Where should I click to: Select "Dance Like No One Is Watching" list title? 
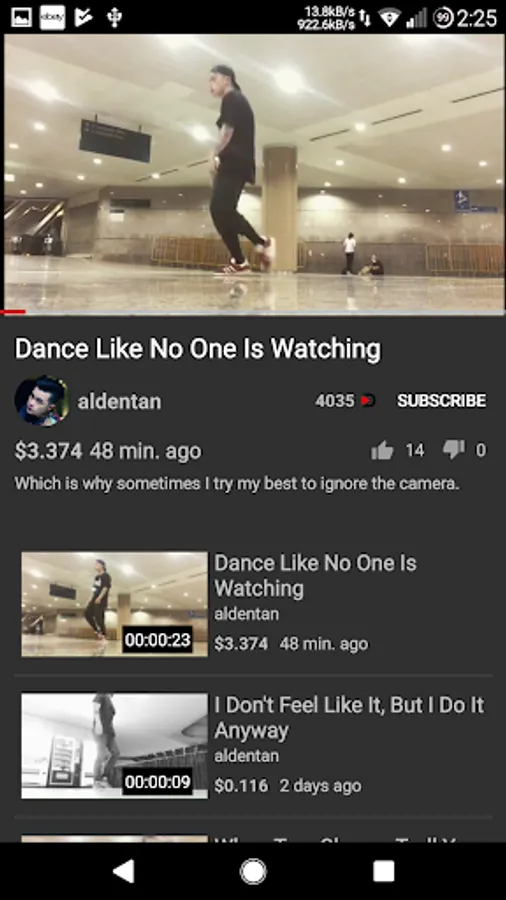(316, 576)
